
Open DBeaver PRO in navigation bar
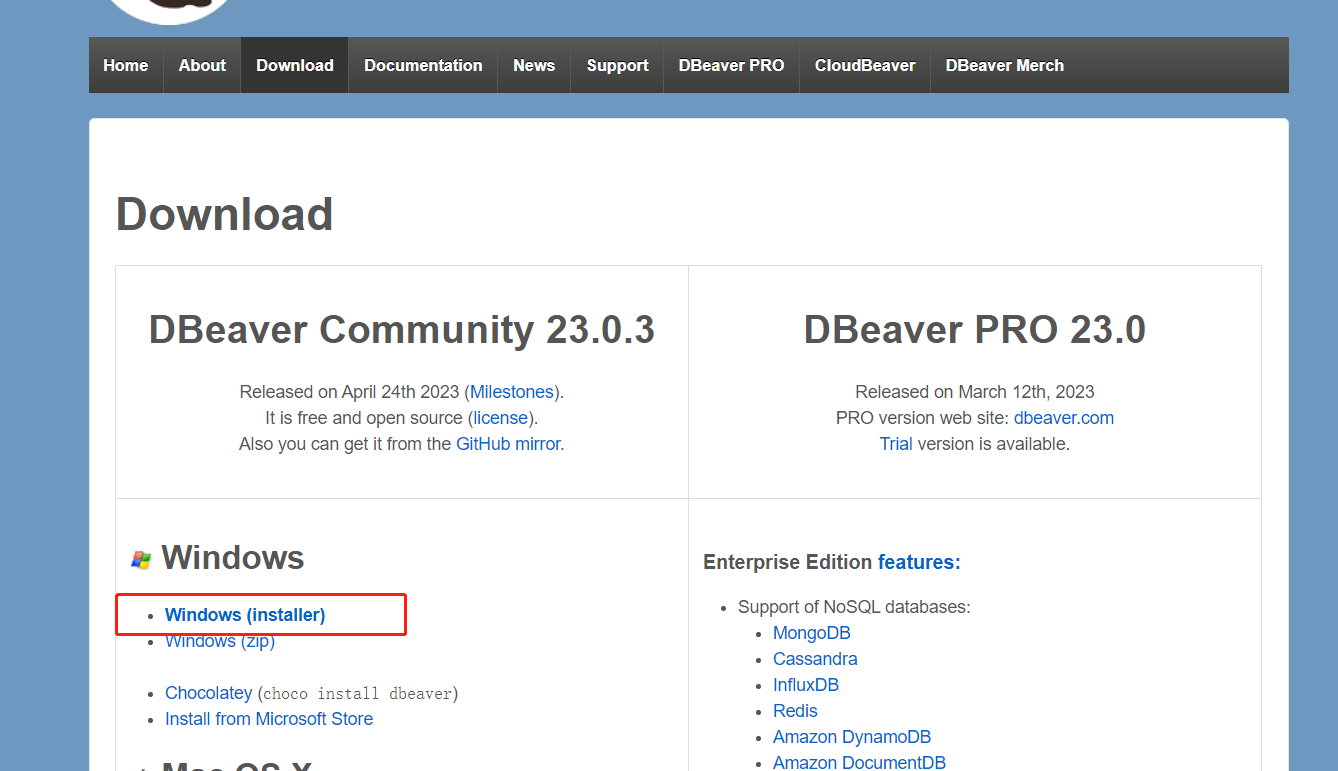[731, 65]
